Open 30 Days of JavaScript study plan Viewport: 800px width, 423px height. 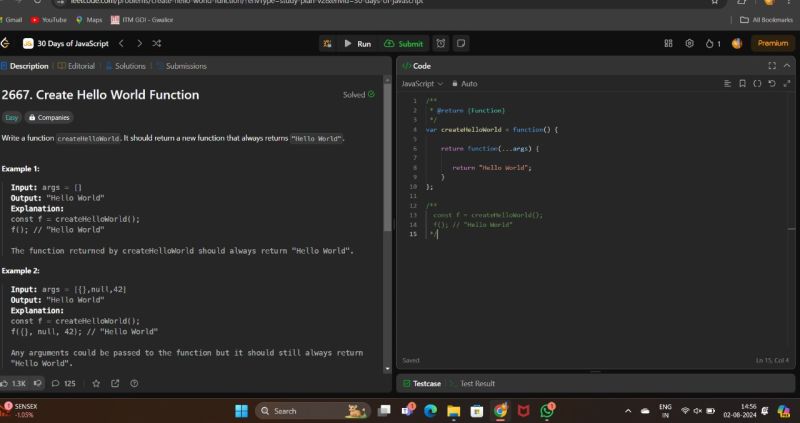[66, 43]
